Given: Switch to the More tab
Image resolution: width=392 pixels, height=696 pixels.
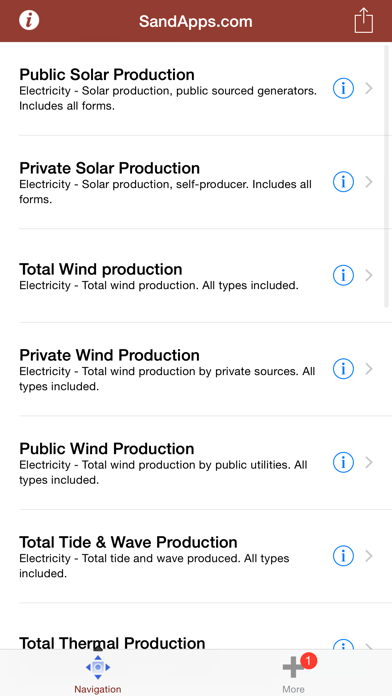Looking at the screenshot, I should 293,673.
